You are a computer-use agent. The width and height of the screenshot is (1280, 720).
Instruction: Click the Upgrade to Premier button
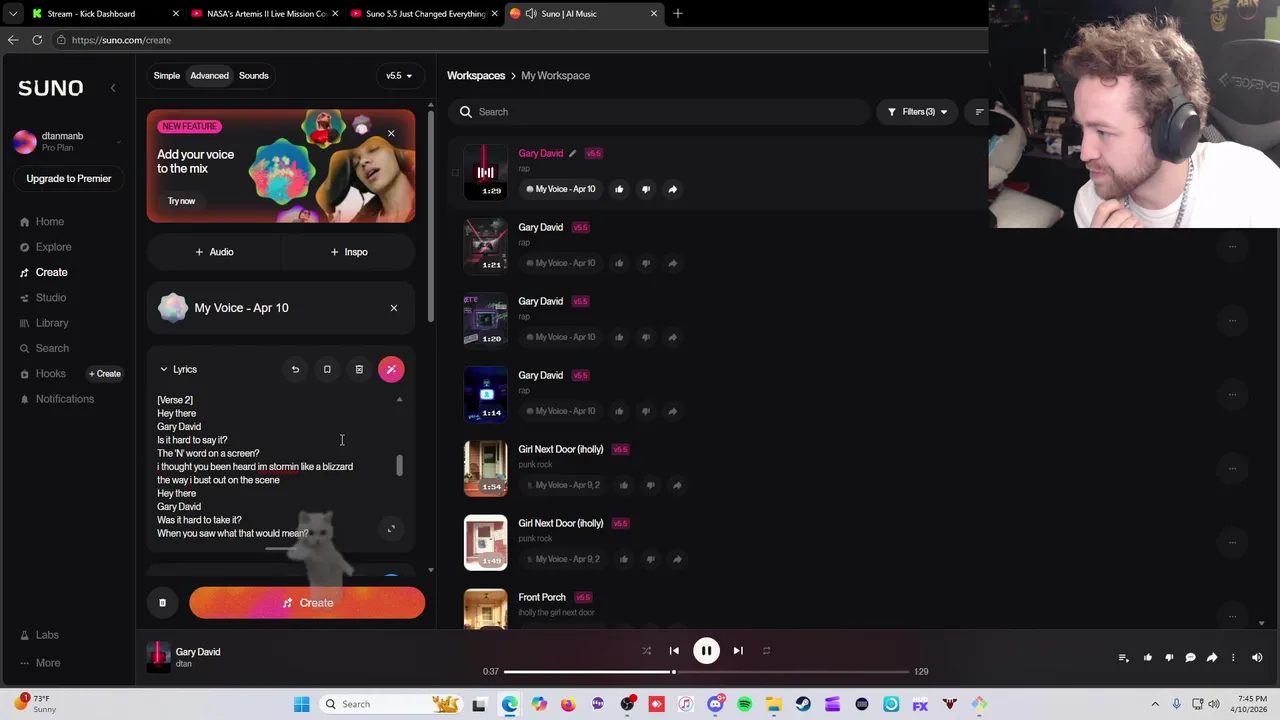tap(69, 179)
